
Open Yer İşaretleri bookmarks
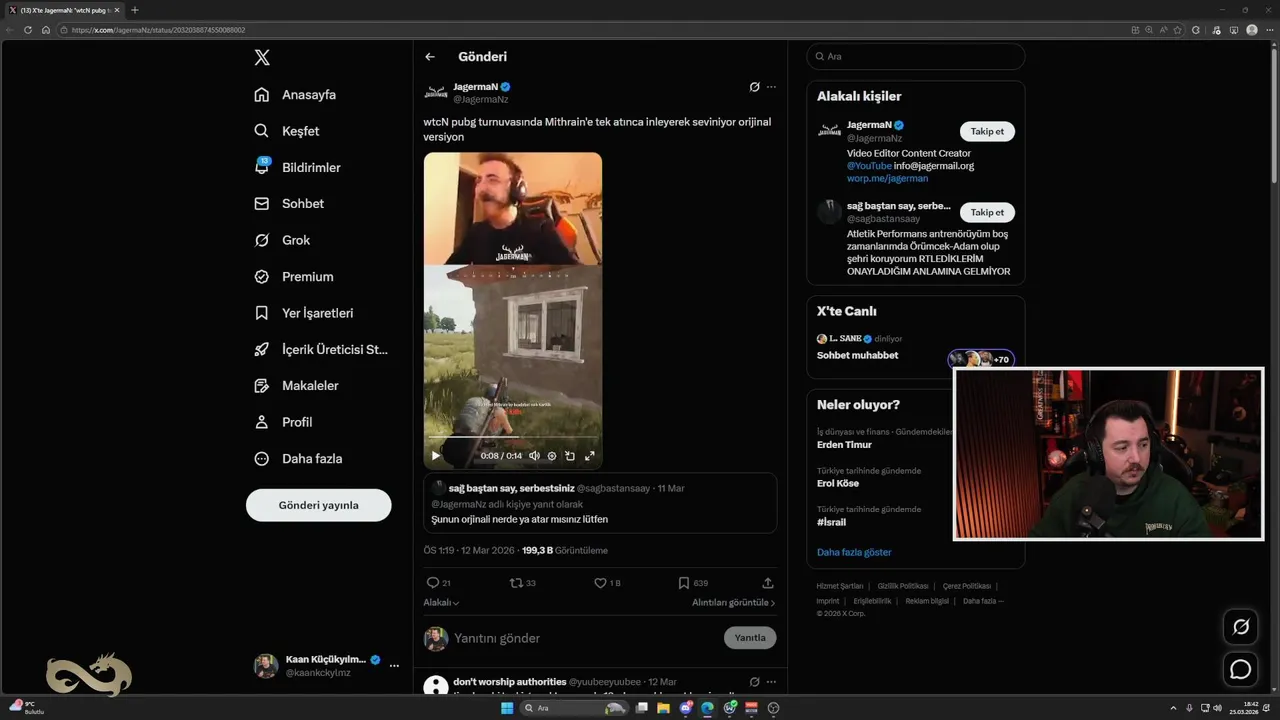tap(304, 313)
